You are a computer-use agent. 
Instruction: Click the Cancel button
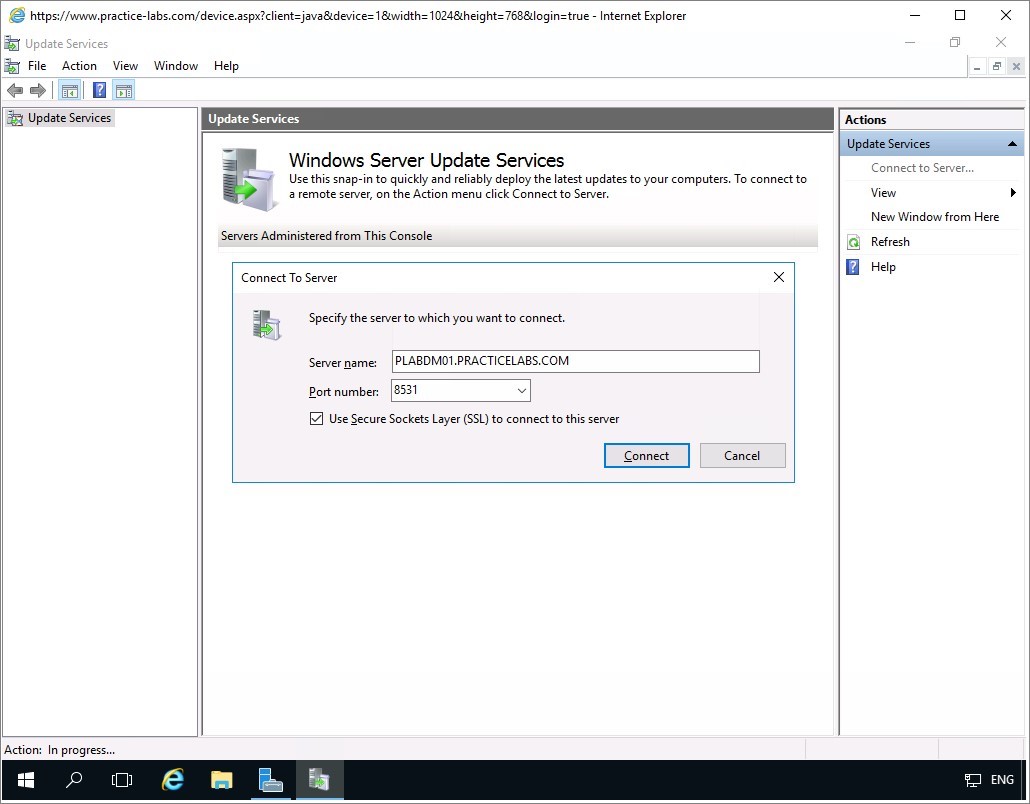click(742, 456)
